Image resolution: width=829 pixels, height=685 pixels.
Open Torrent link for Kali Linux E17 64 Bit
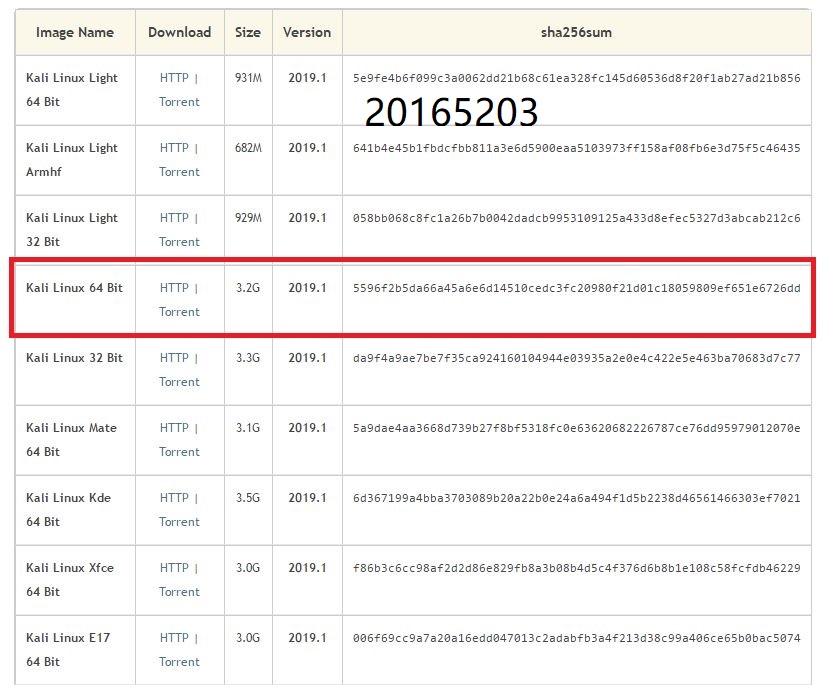point(179,662)
